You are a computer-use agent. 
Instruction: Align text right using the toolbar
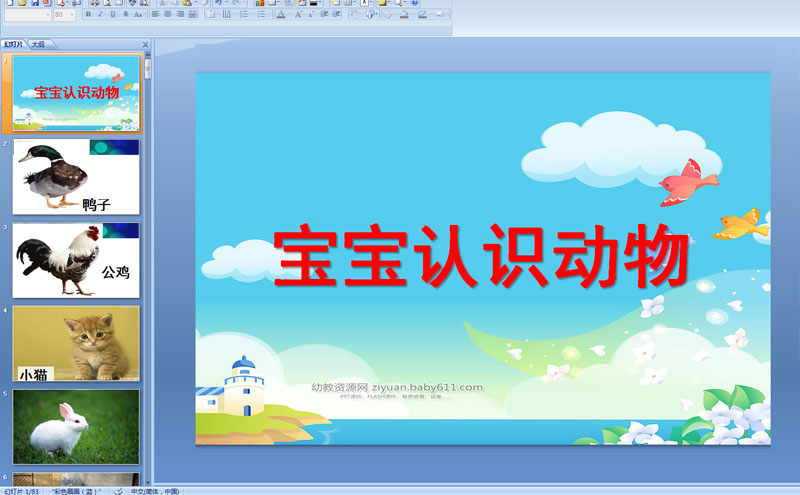click(181, 14)
